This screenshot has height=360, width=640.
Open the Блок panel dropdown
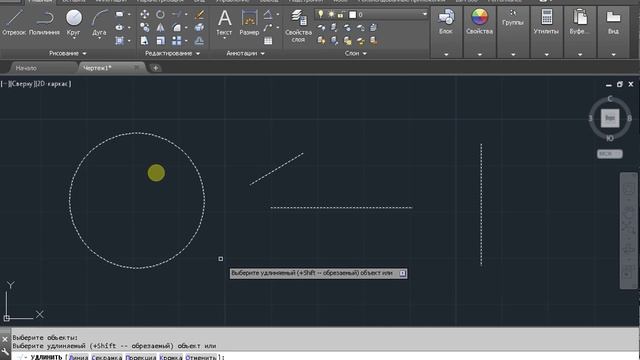(446, 54)
